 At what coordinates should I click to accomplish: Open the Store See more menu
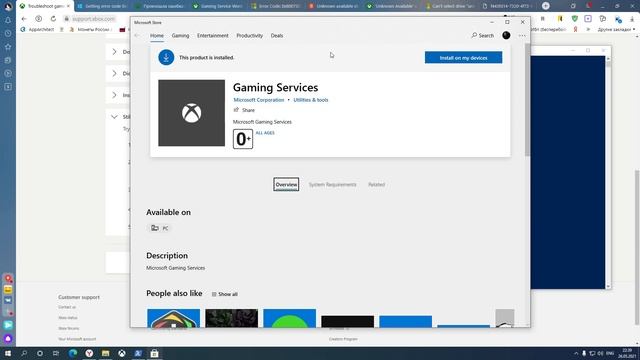pyautogui.click(x=522, y=36)
